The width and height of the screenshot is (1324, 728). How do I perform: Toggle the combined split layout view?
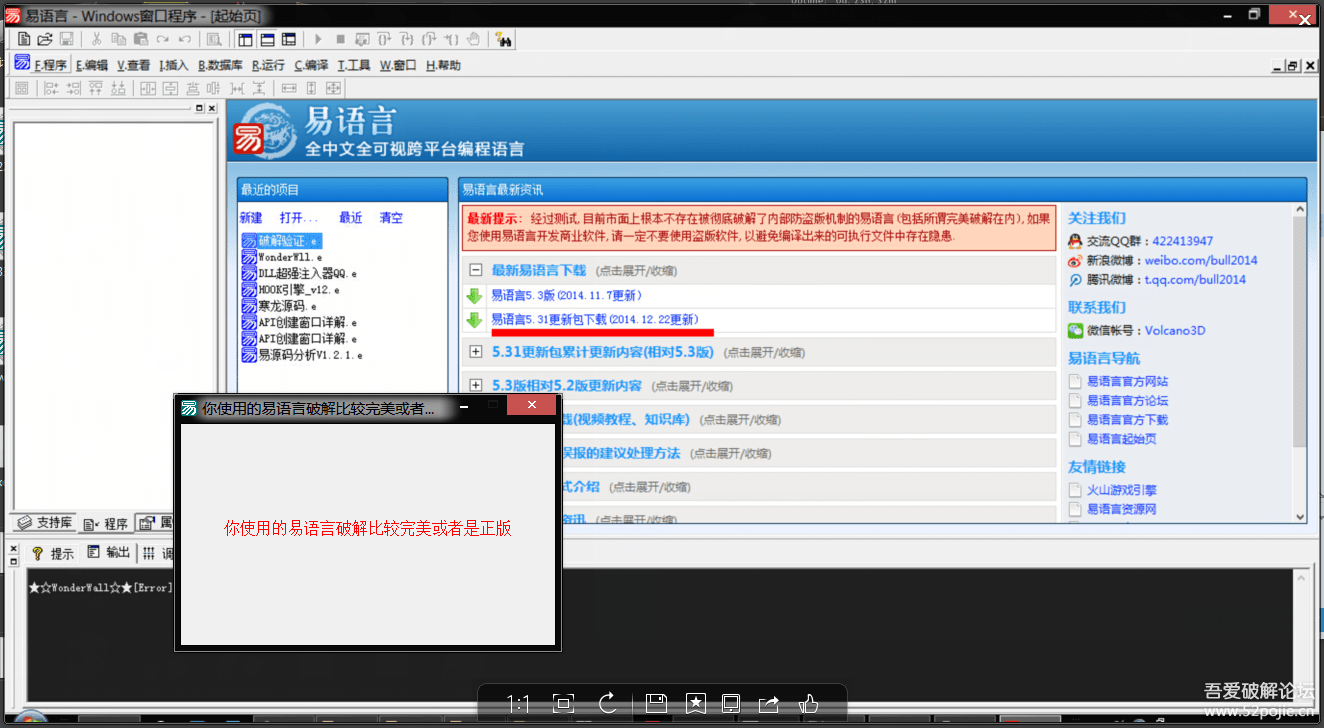289,38
